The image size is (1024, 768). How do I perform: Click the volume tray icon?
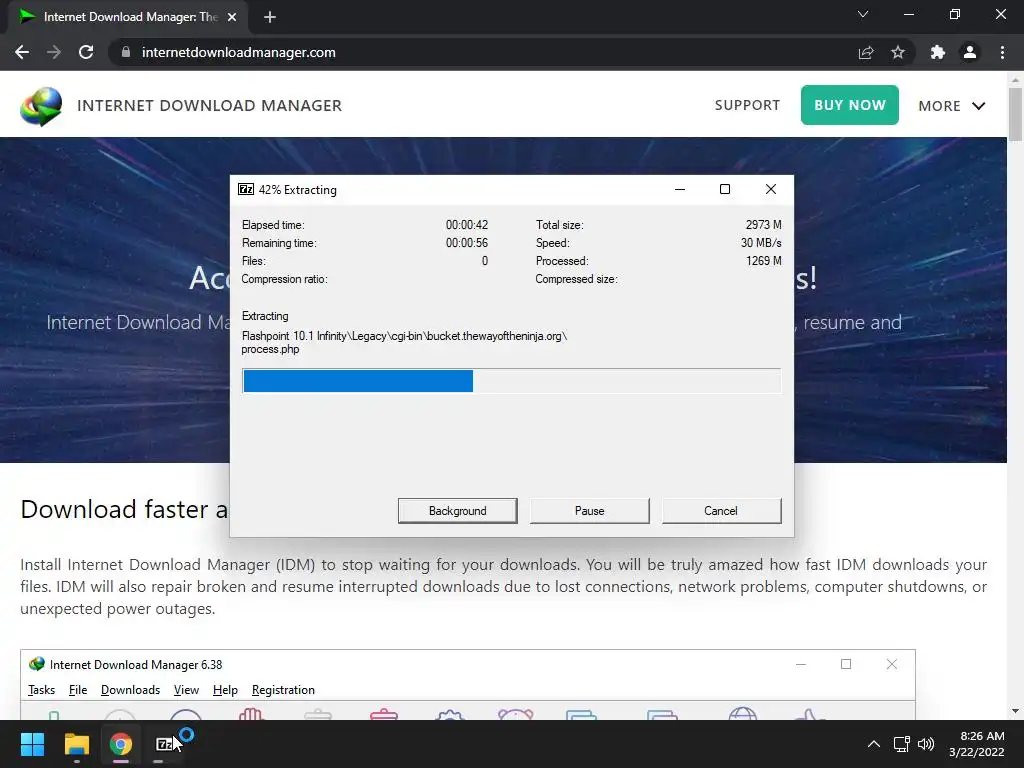(x=925, y=744)
